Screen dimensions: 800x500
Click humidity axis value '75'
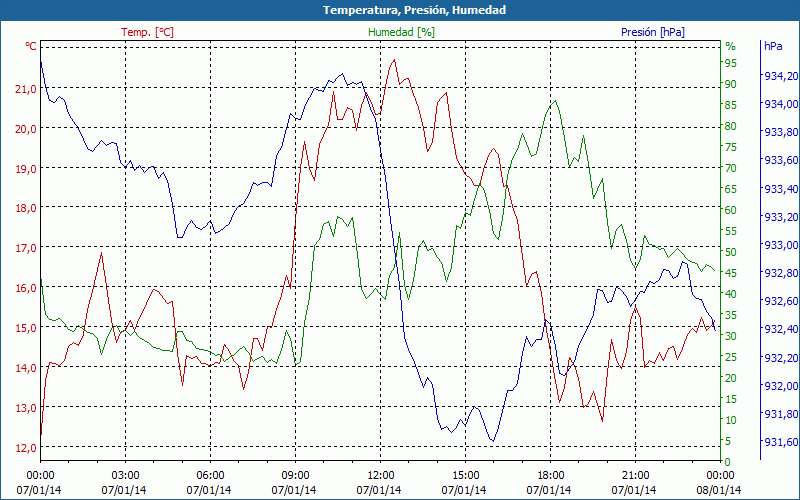731,147
